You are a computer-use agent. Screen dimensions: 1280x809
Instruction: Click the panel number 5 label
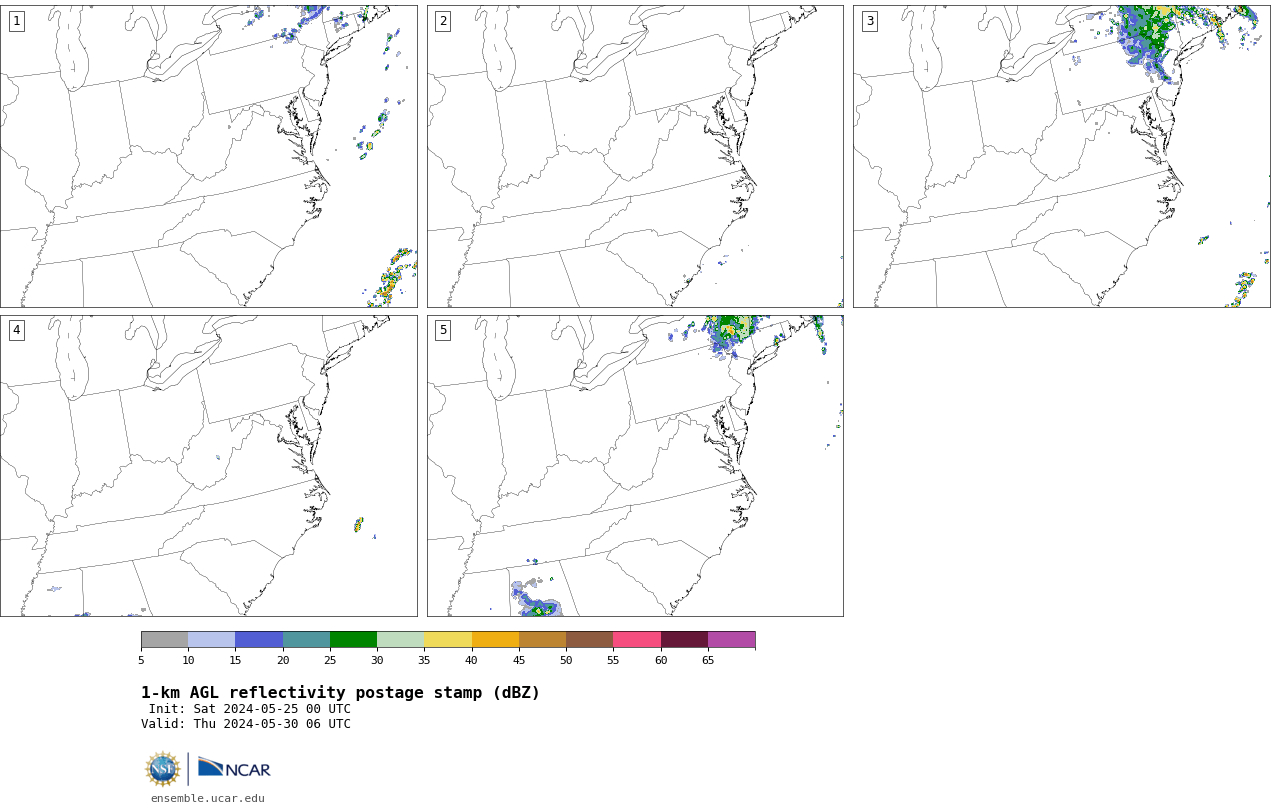click(x=443, y=330)
